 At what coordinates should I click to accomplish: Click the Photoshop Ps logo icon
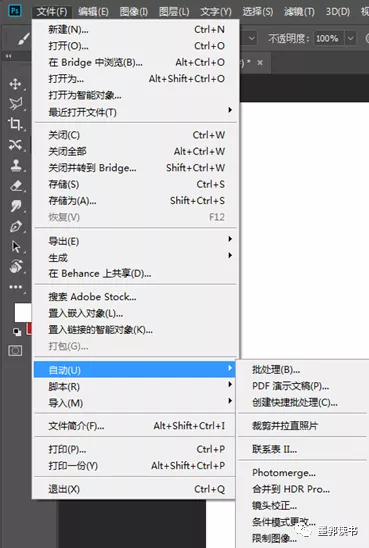tap(15, 10)
